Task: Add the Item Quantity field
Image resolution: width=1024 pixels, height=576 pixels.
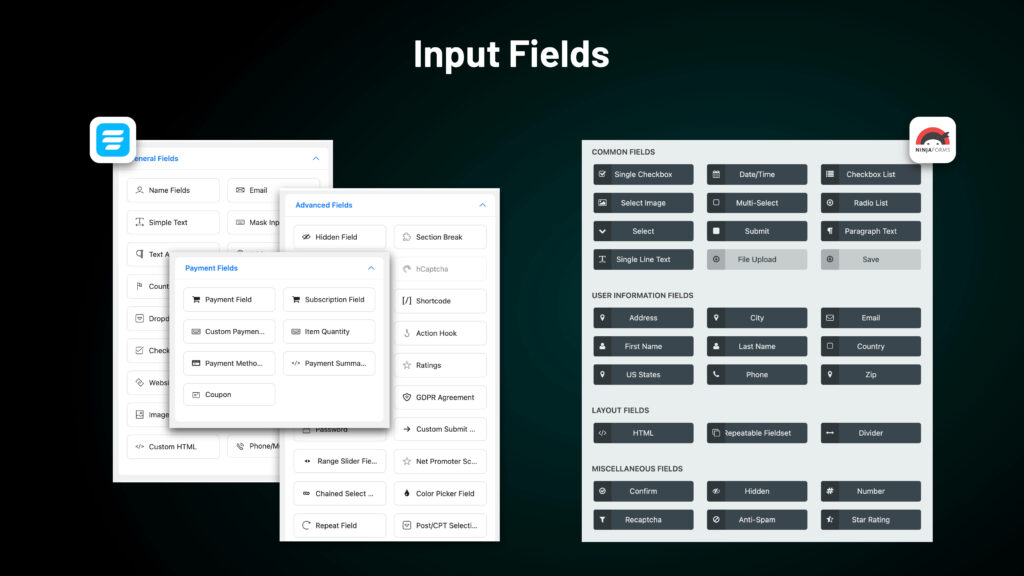Action: (x=329, y=332)
